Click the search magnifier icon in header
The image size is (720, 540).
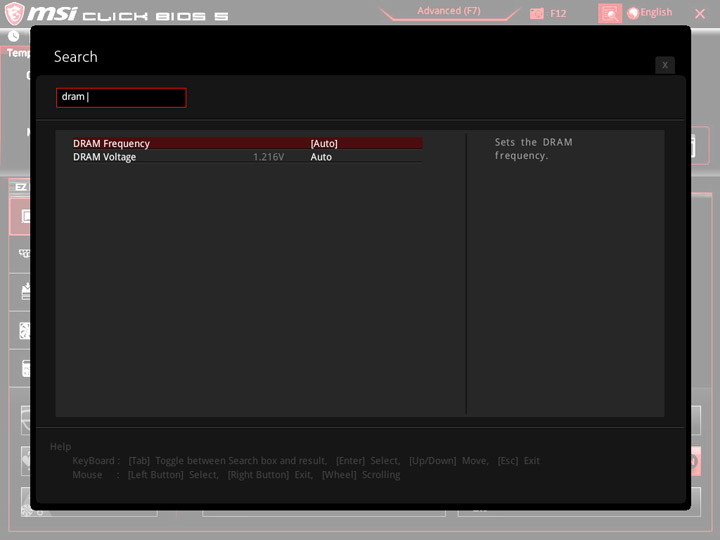coord(610,13)
